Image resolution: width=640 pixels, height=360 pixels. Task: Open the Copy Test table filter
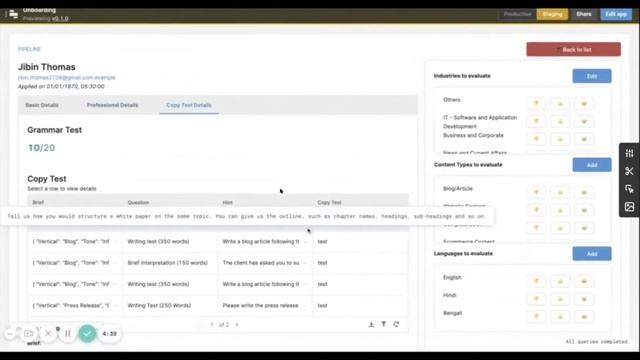click(384, 324)
